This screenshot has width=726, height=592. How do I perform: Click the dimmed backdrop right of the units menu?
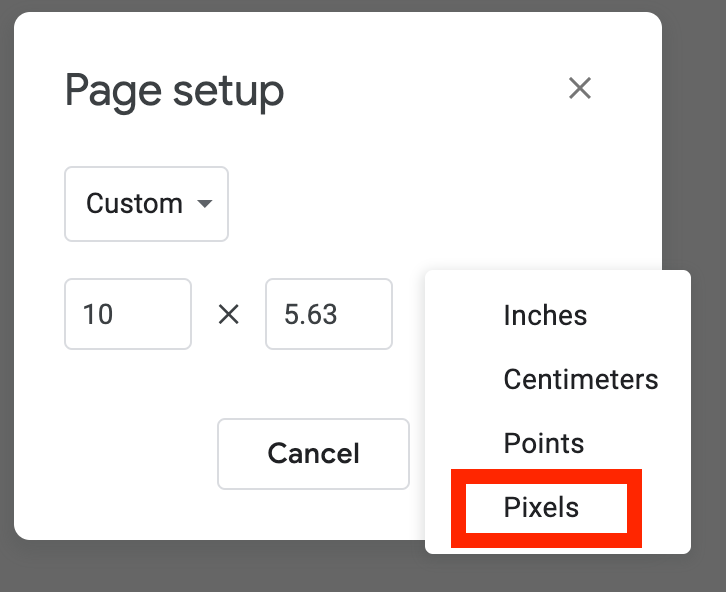coord(708,400)
